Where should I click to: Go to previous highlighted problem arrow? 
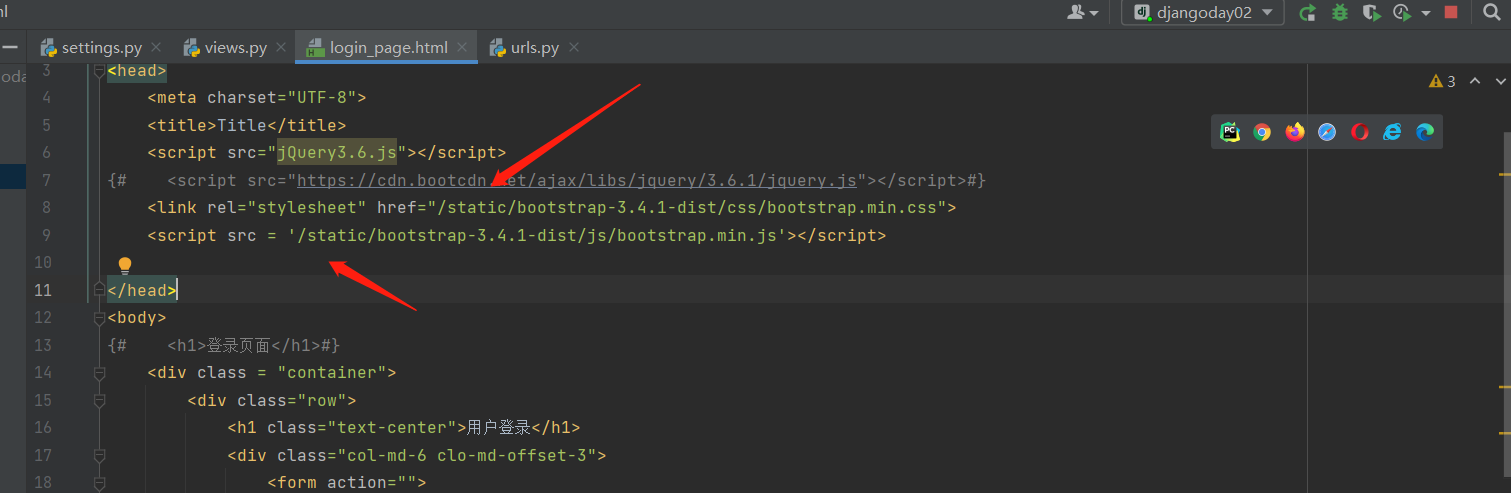click(x=1474, y=82)
